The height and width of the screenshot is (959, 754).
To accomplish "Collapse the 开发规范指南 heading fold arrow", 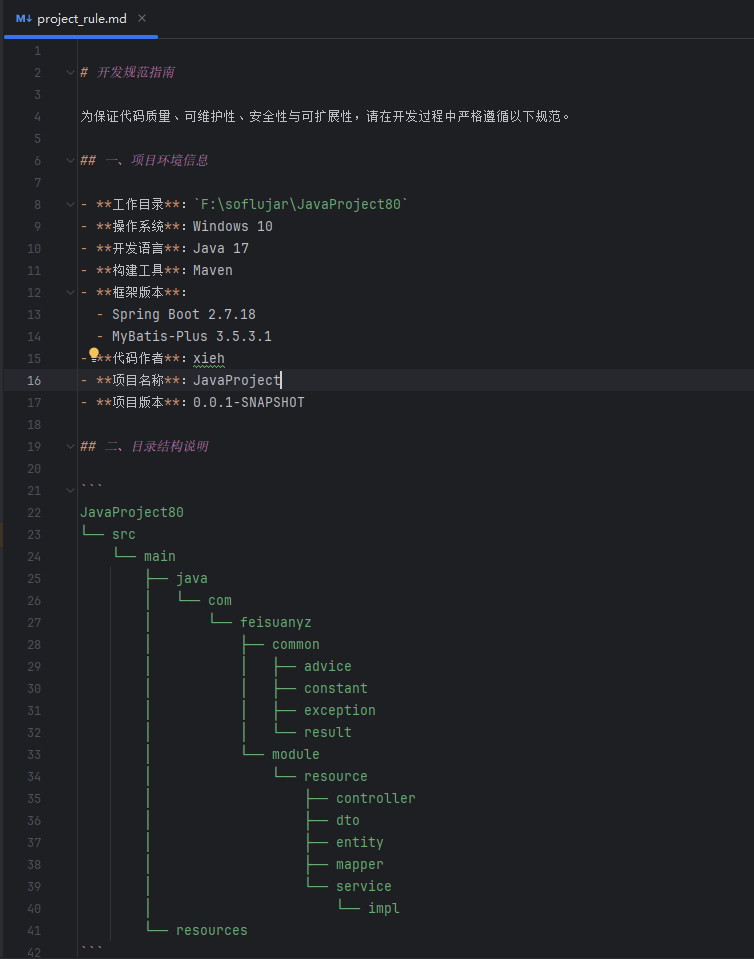I will [69, 72].
